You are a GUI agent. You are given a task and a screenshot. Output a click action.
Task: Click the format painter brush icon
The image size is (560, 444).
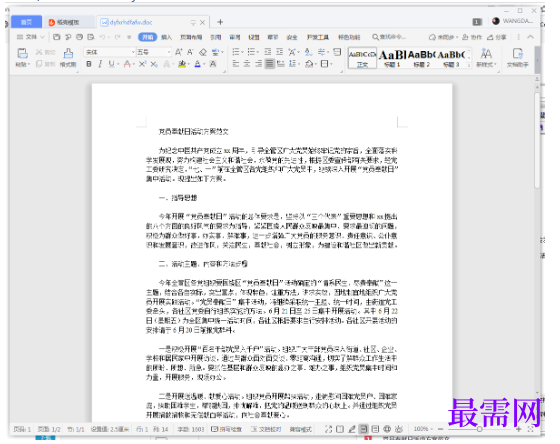(x=68, y=53)
